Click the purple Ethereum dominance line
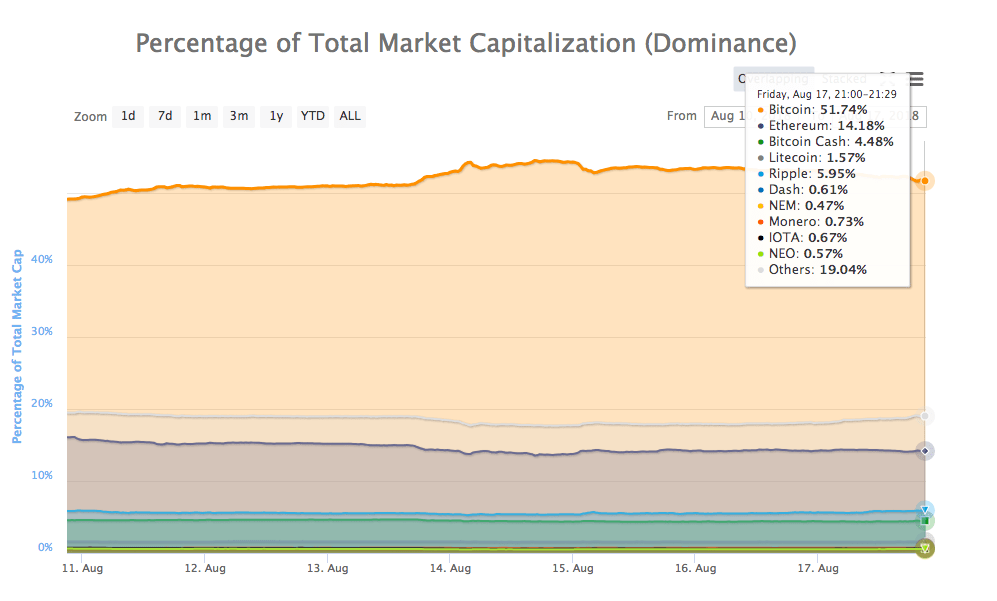The height and width of the screenshot is (601, 997). (x=300, y=443)
